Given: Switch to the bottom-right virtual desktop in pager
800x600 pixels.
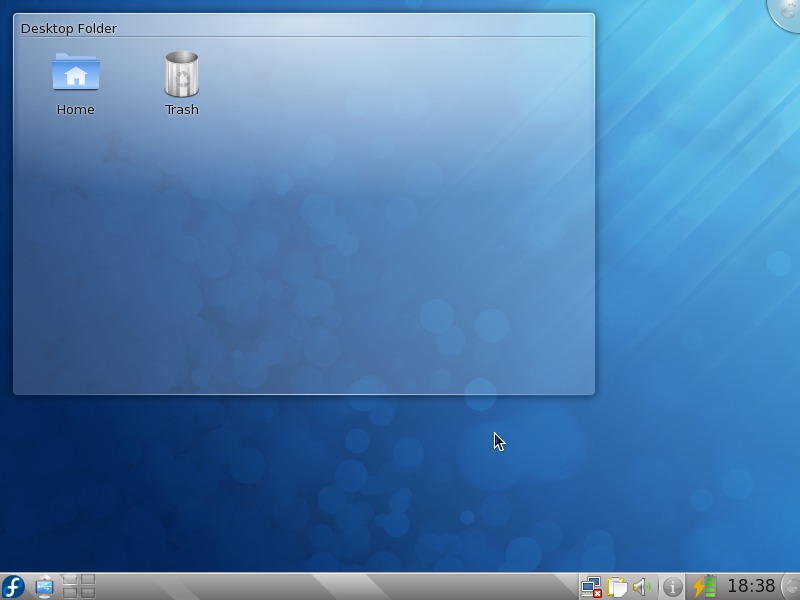Looking at the screenshot, I should coord(88,592).
